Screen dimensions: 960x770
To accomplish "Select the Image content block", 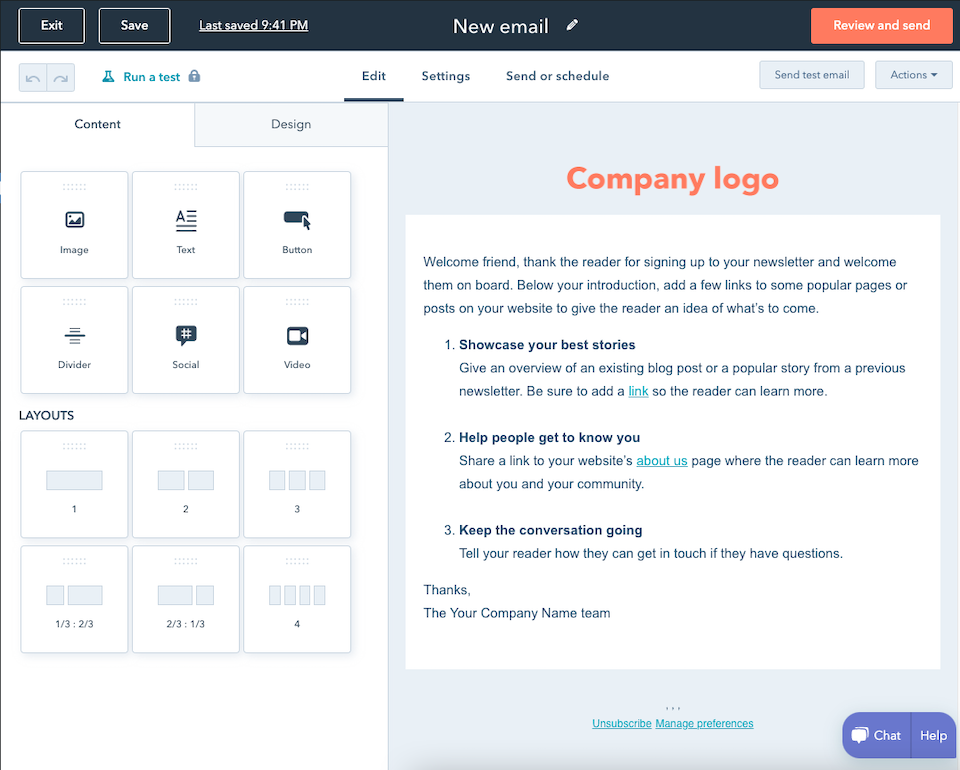I will (x=74, y=225).
